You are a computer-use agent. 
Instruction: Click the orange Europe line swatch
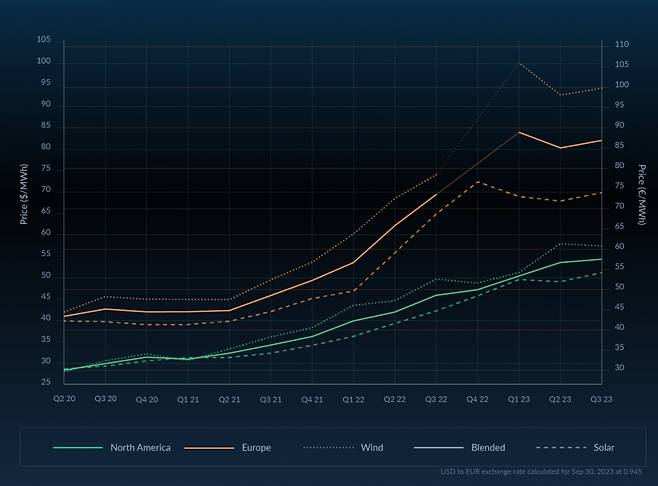[x=206, y=447]
